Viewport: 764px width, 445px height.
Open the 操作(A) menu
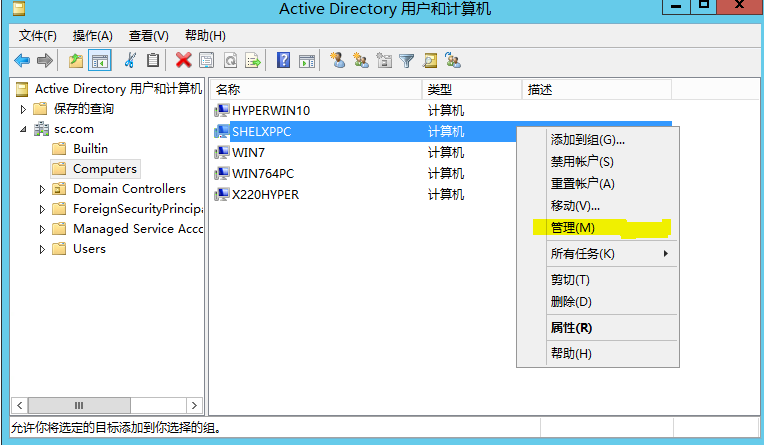point(93,36)
